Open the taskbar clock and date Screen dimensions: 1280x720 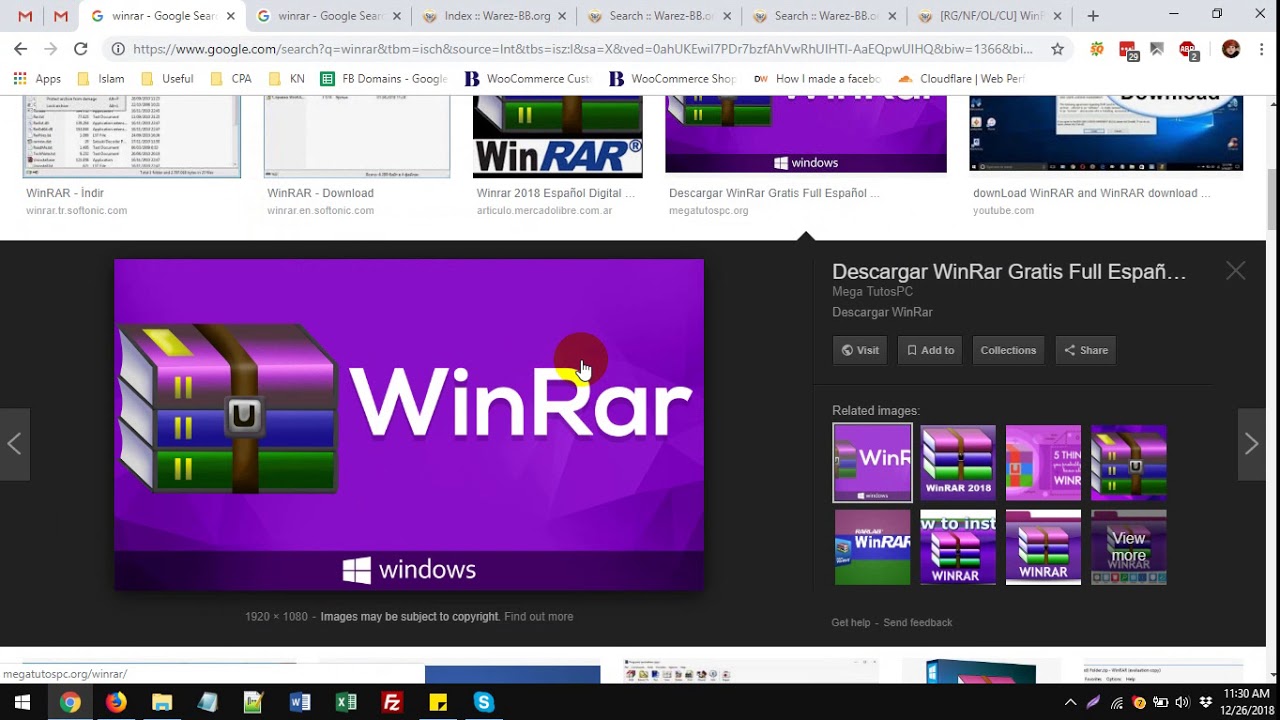tap(1245, 702)
